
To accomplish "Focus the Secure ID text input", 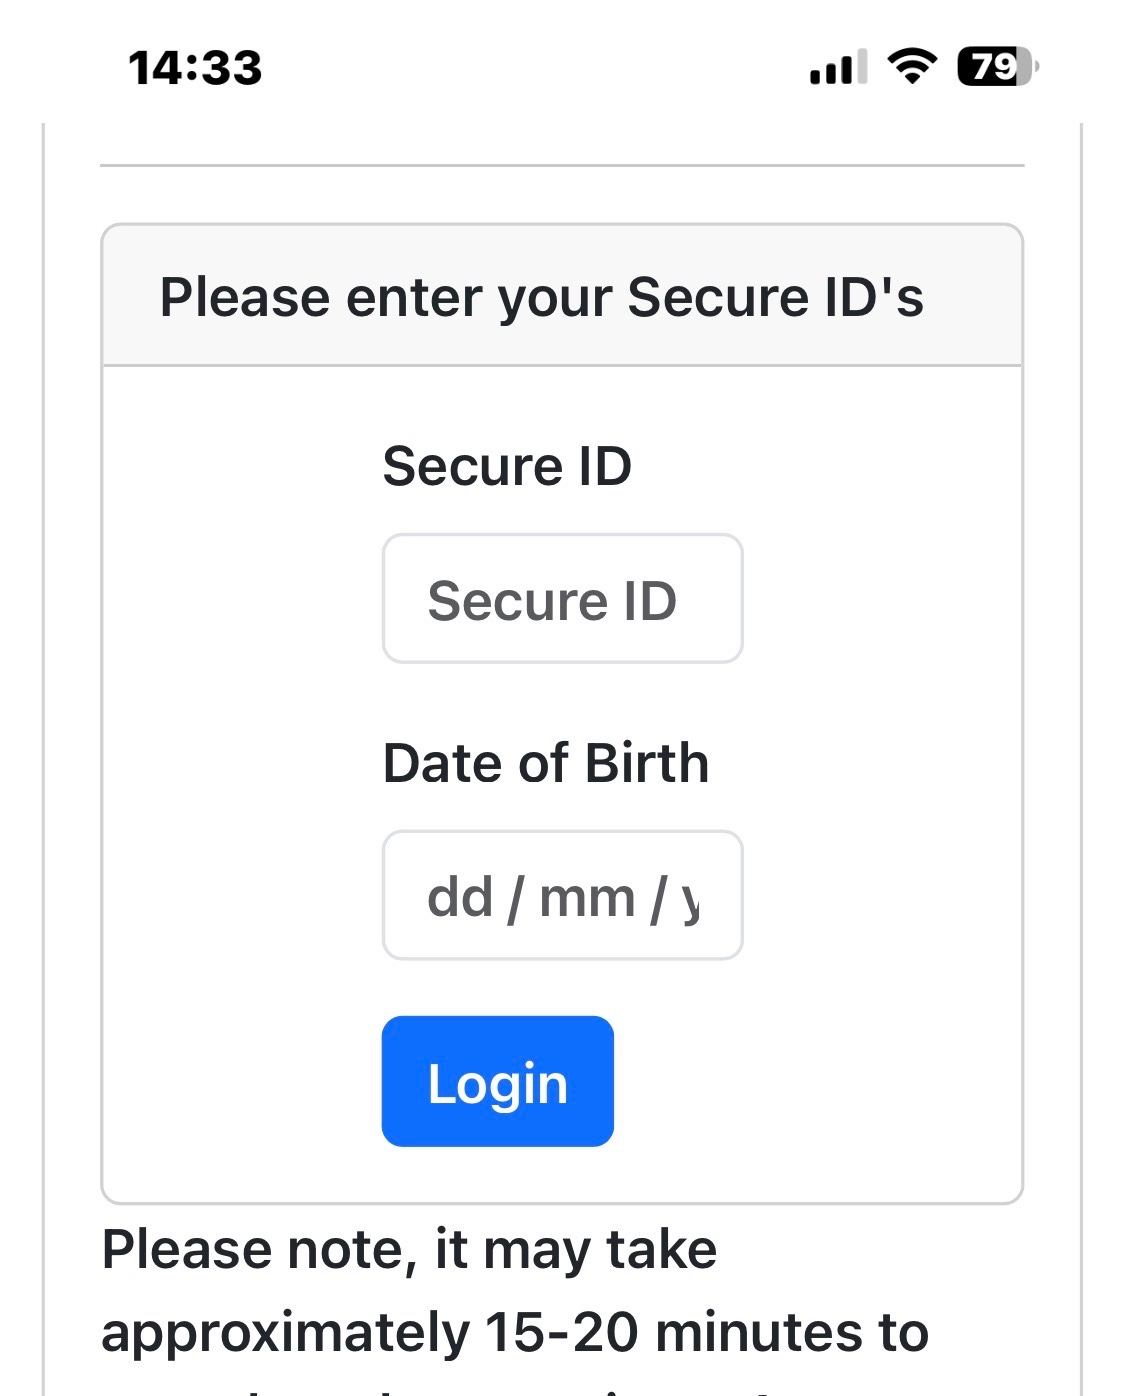I will point(562,599).
